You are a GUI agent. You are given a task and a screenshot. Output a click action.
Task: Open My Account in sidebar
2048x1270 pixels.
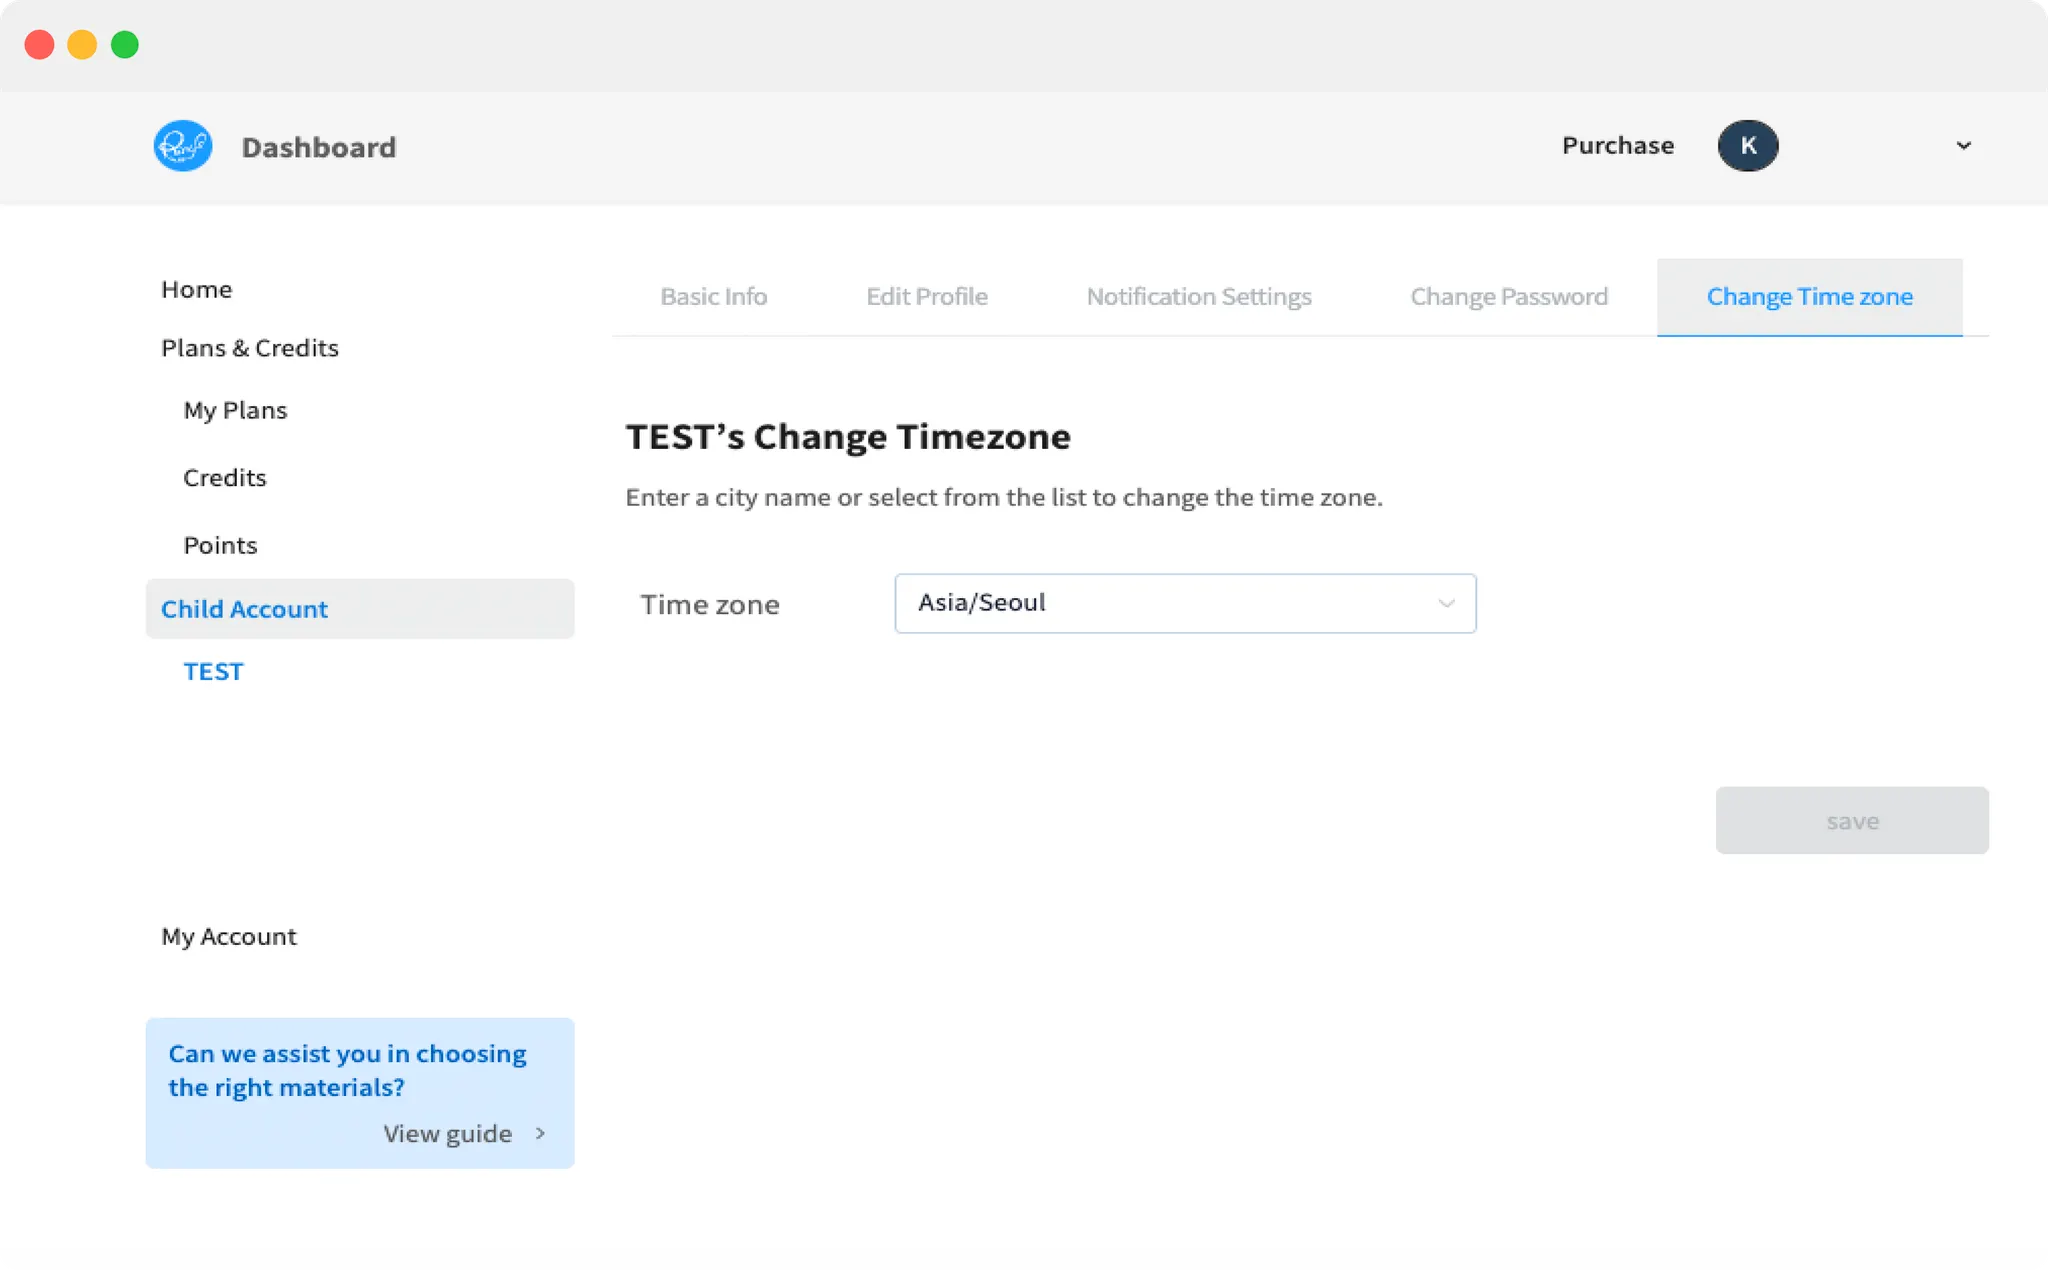tap(228, 936)
